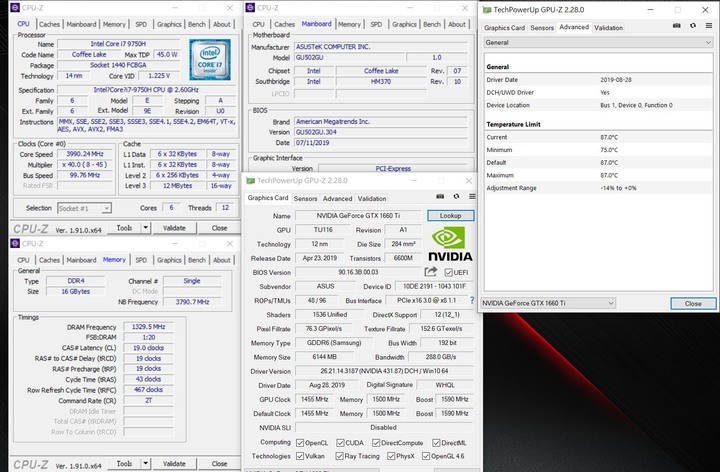Toggle the OpenCL checkbox
The width and height of the screenshot is (720, 472).
[300, 443]
